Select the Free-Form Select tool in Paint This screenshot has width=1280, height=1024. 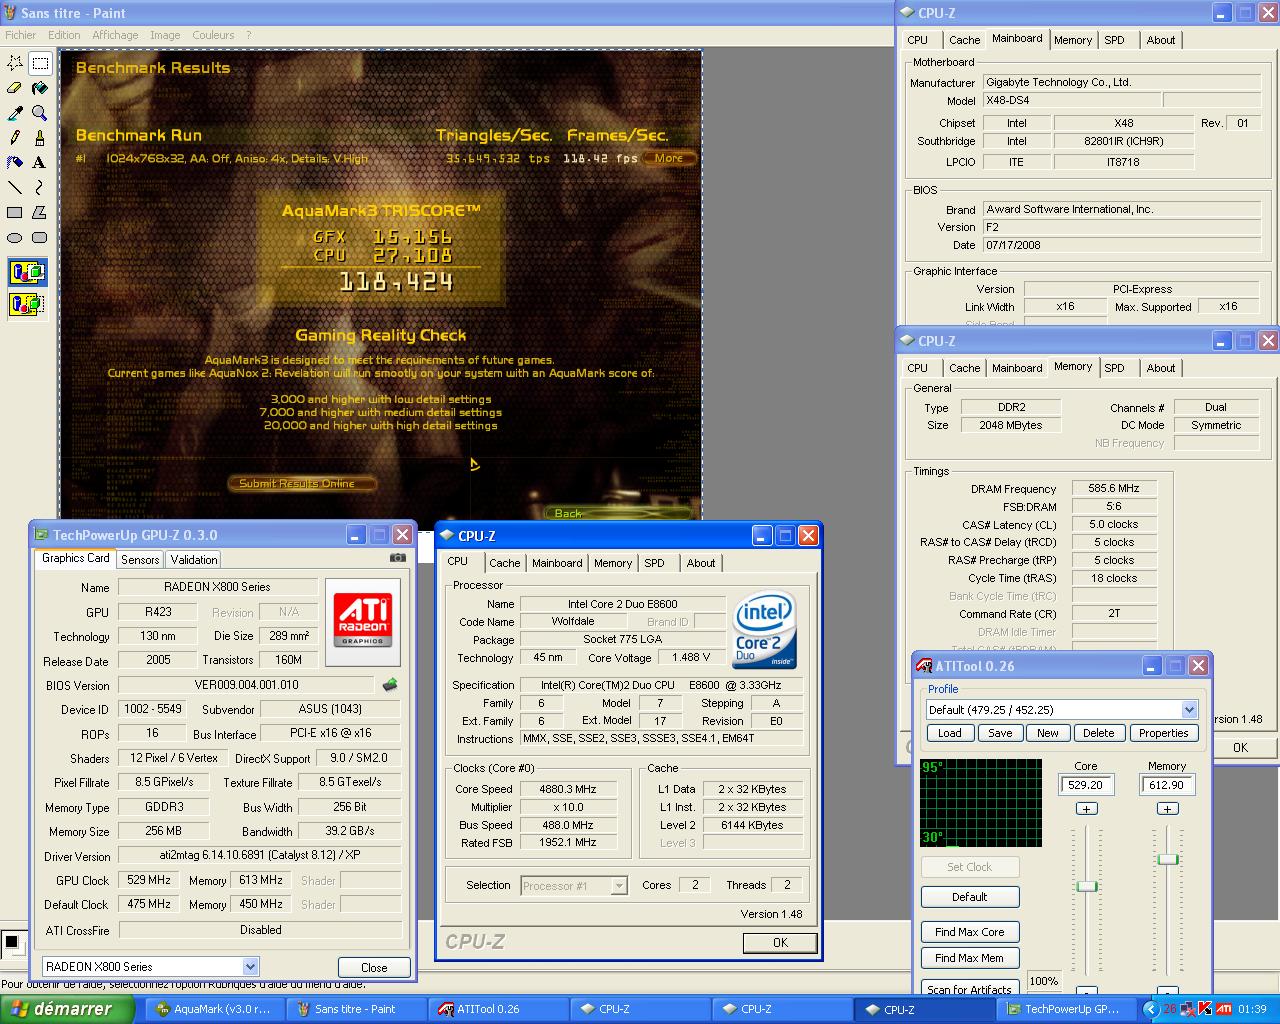(x=15, y=63)
